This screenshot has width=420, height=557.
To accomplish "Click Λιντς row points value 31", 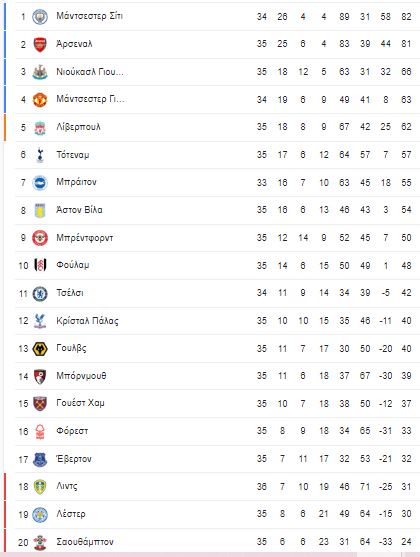I will tap(406, 487).
